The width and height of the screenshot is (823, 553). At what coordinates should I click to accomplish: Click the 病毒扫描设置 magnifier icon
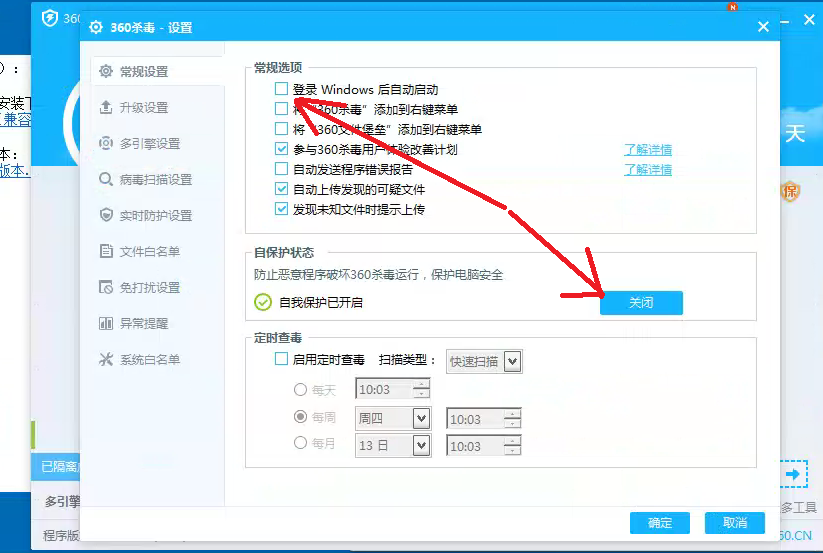point(106,179)
